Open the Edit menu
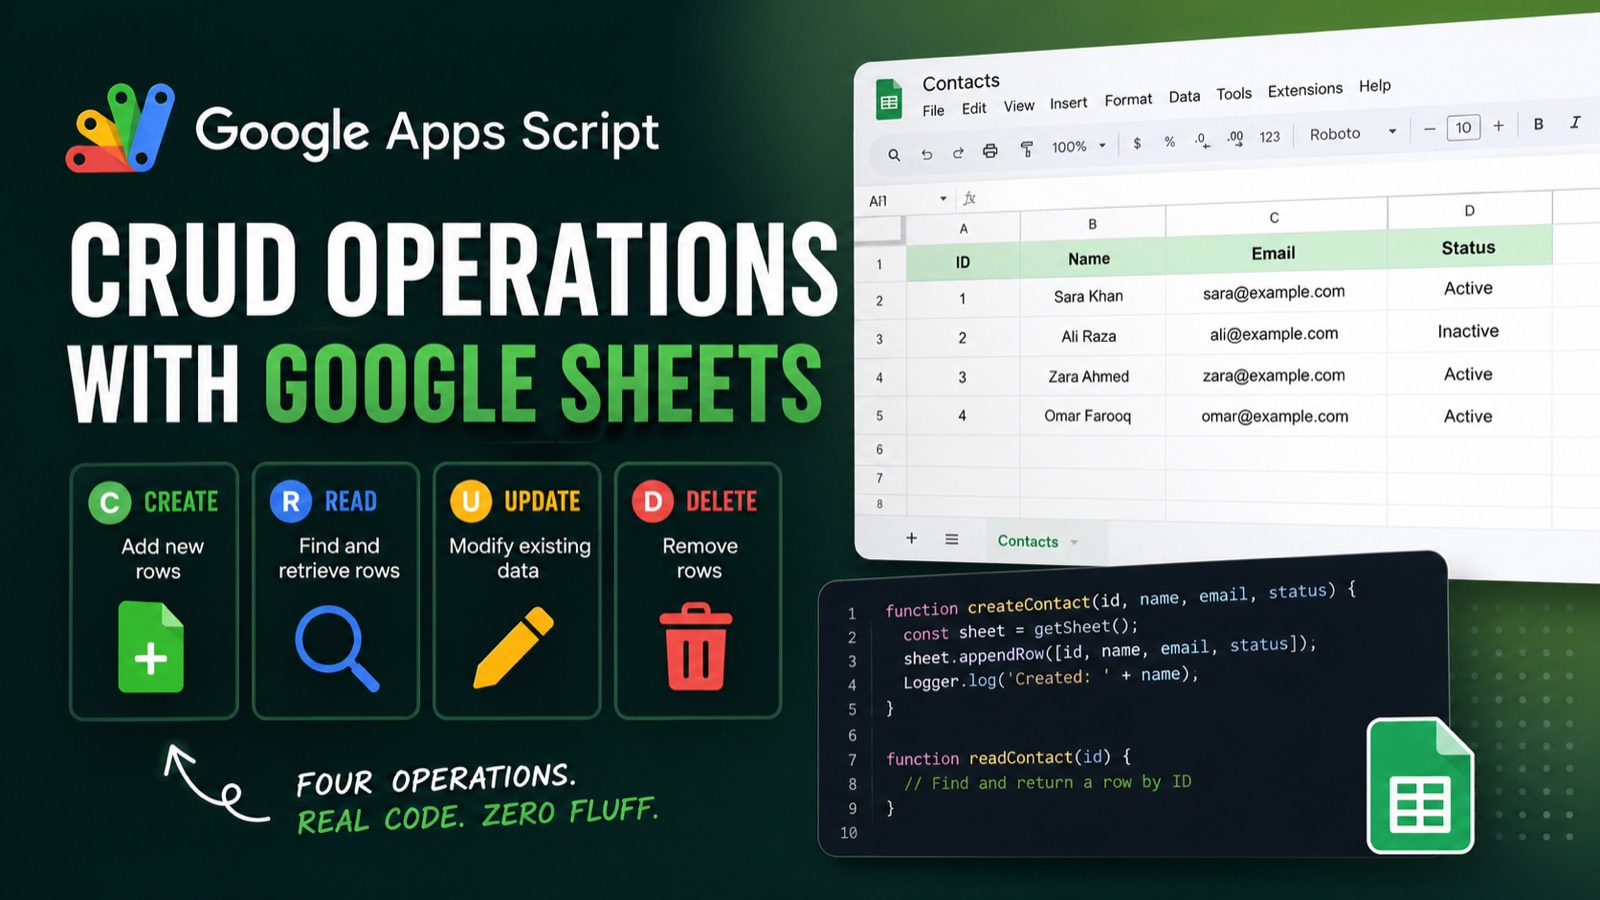This screenshot has width=1600, height=900. click(974, 108)
